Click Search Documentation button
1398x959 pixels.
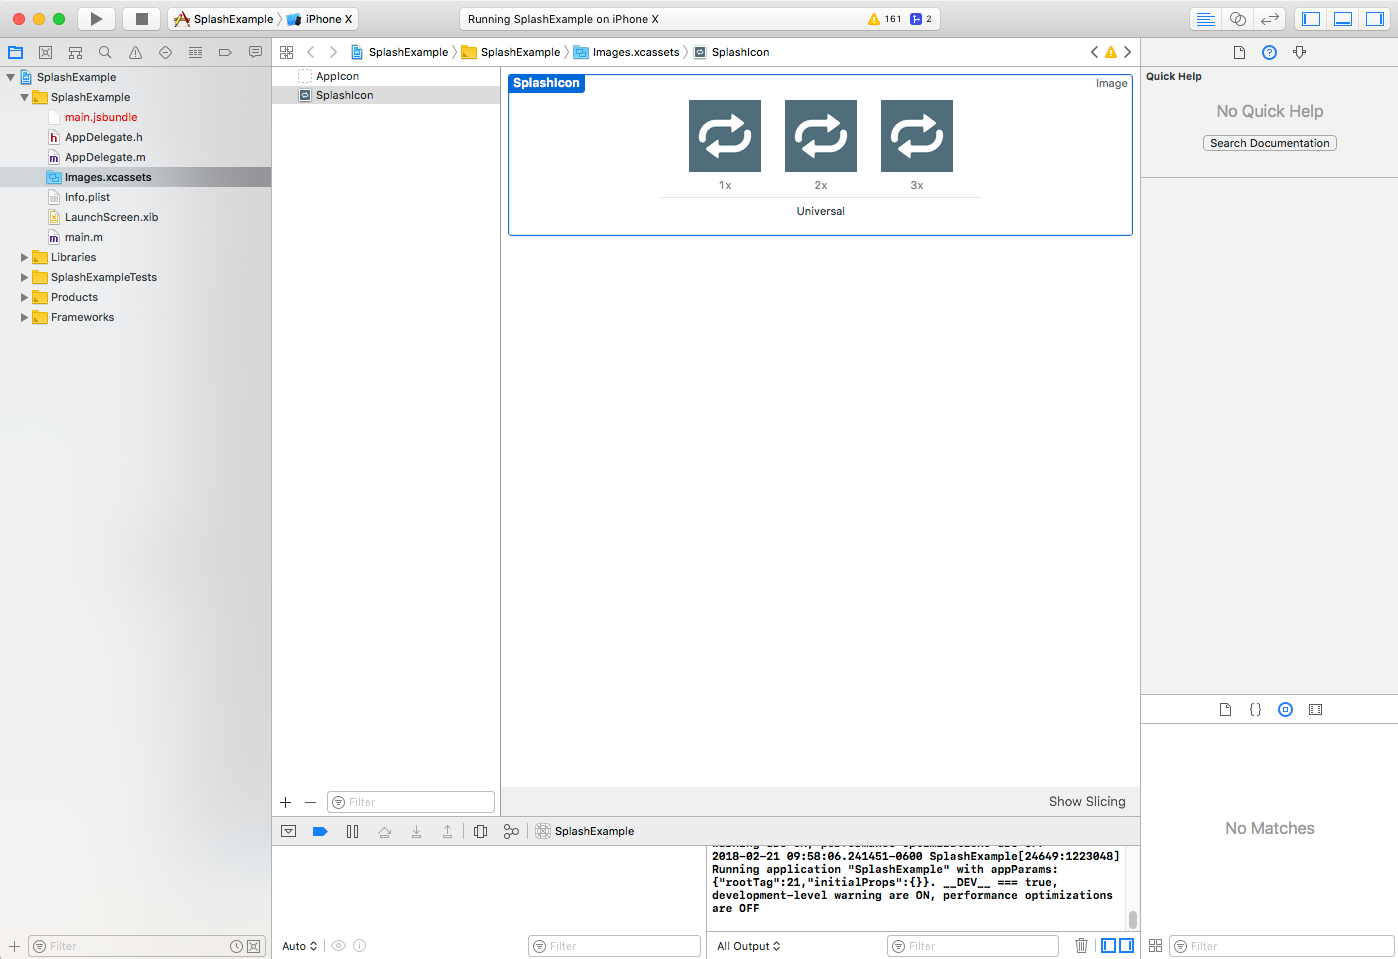pos(1270,143)
